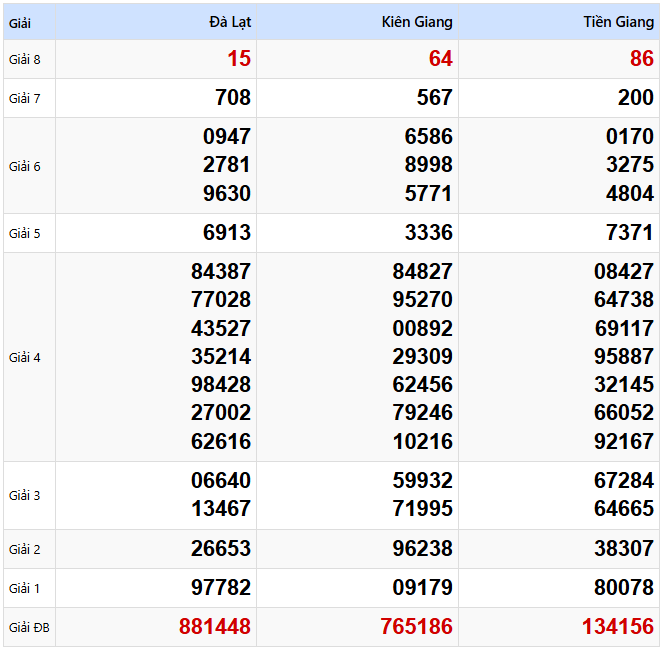Click the Giải 6 number 8998
Image resolution: width=662 pixels, height=650 pixels.
[428, 165]
